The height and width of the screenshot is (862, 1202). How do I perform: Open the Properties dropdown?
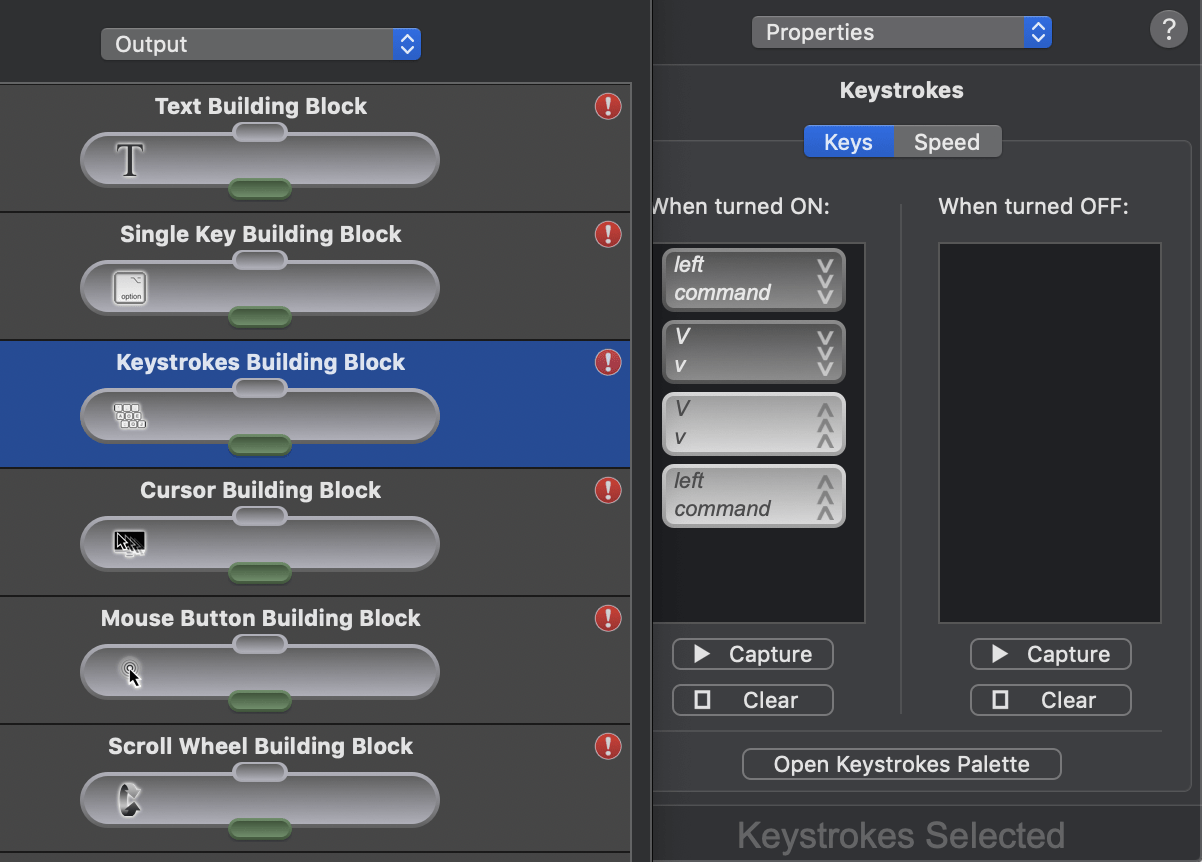tap(900, 32)
